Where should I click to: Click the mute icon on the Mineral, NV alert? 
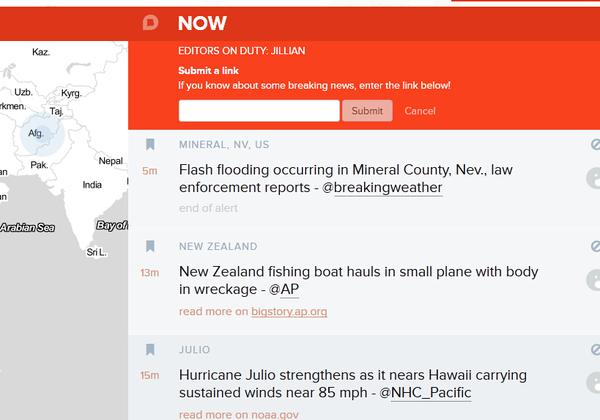point(595,145)
